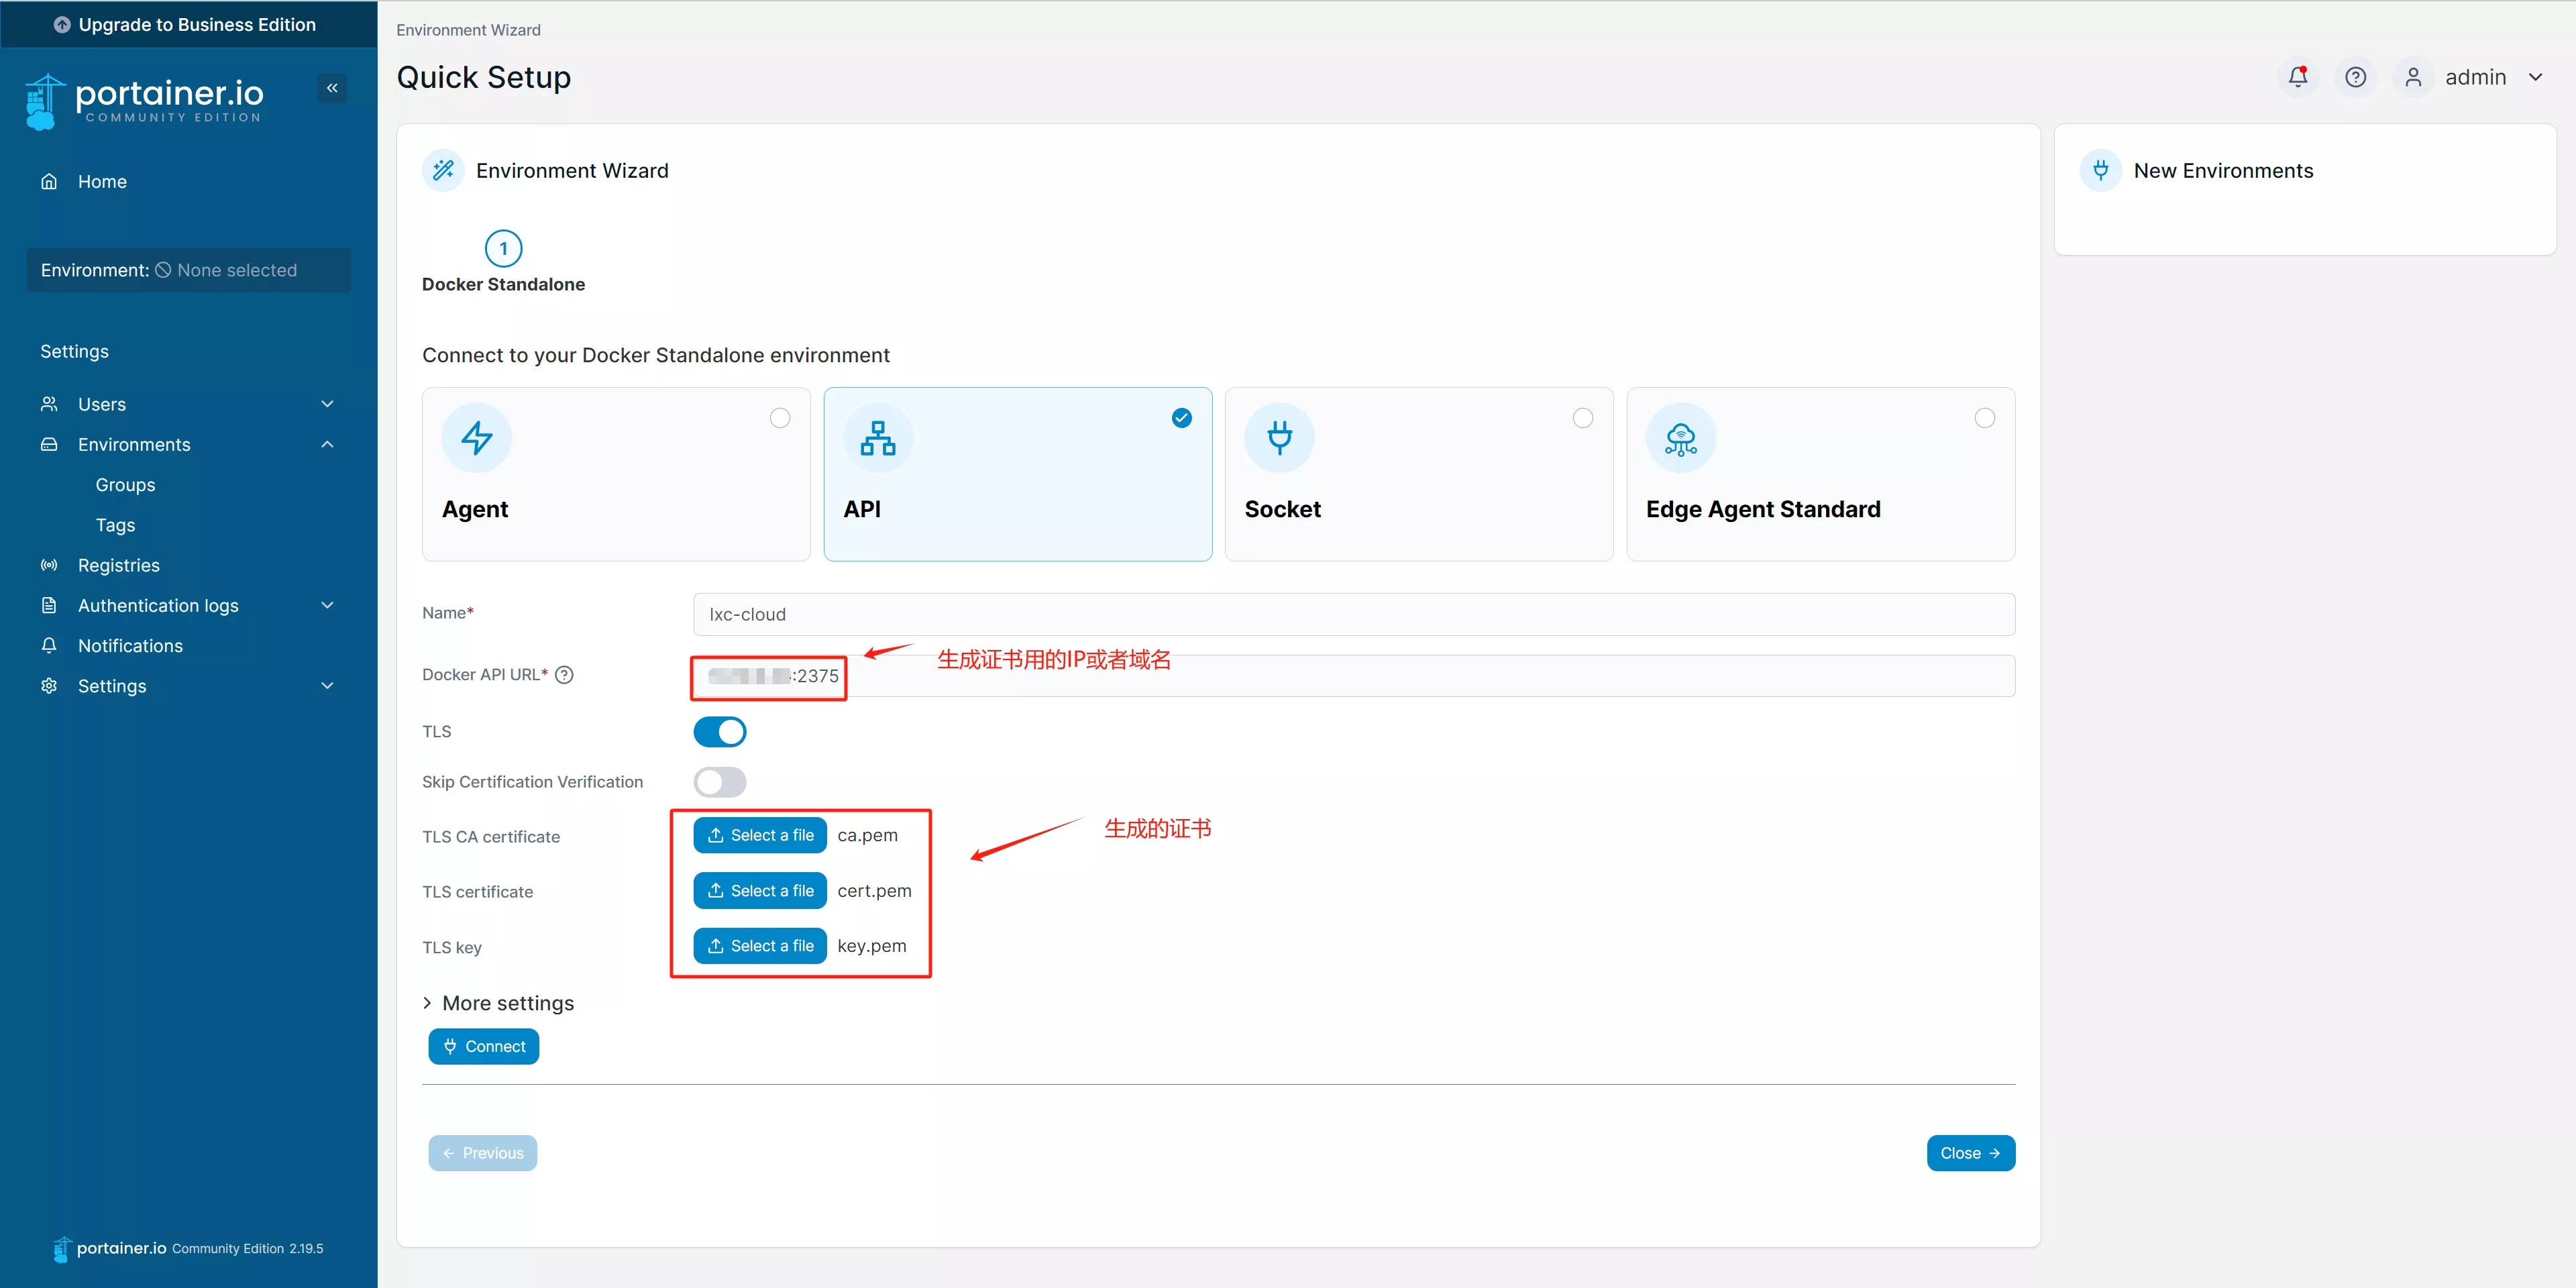Click the Agent lightning bolt icon
Image resolution: width=2576 pixels, height=1288 pixels.
coord(476,438)
